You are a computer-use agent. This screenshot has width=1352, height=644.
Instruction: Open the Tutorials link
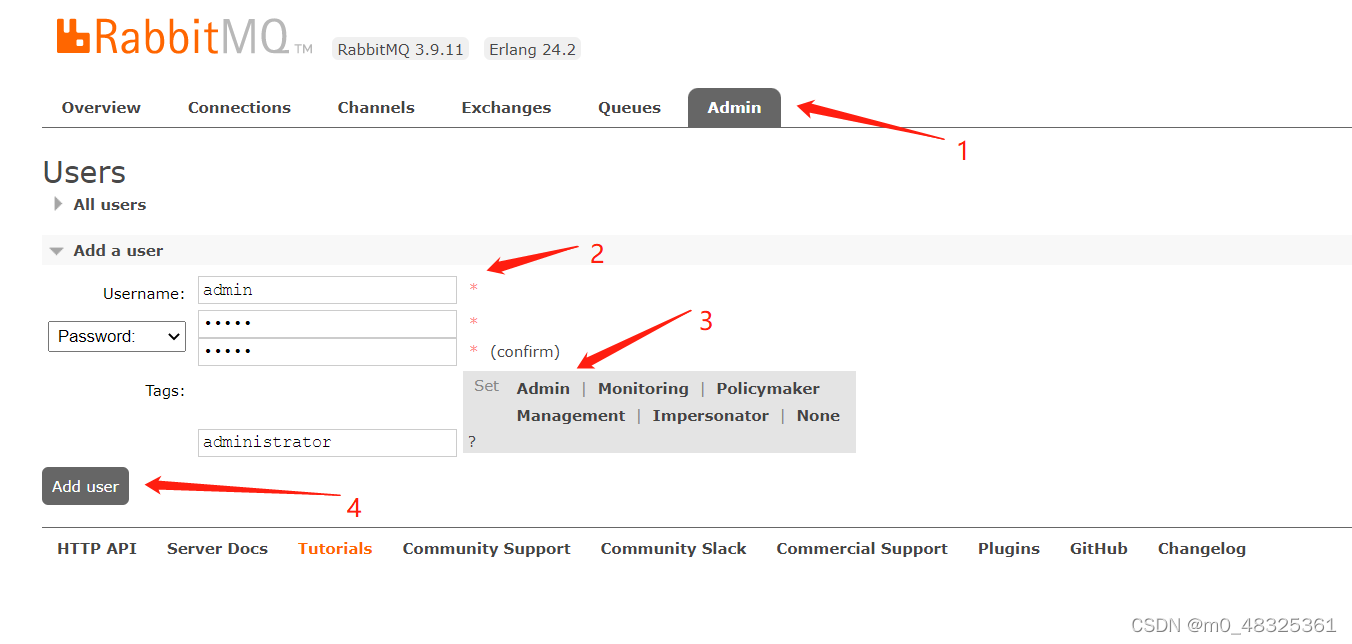[335, 548]
